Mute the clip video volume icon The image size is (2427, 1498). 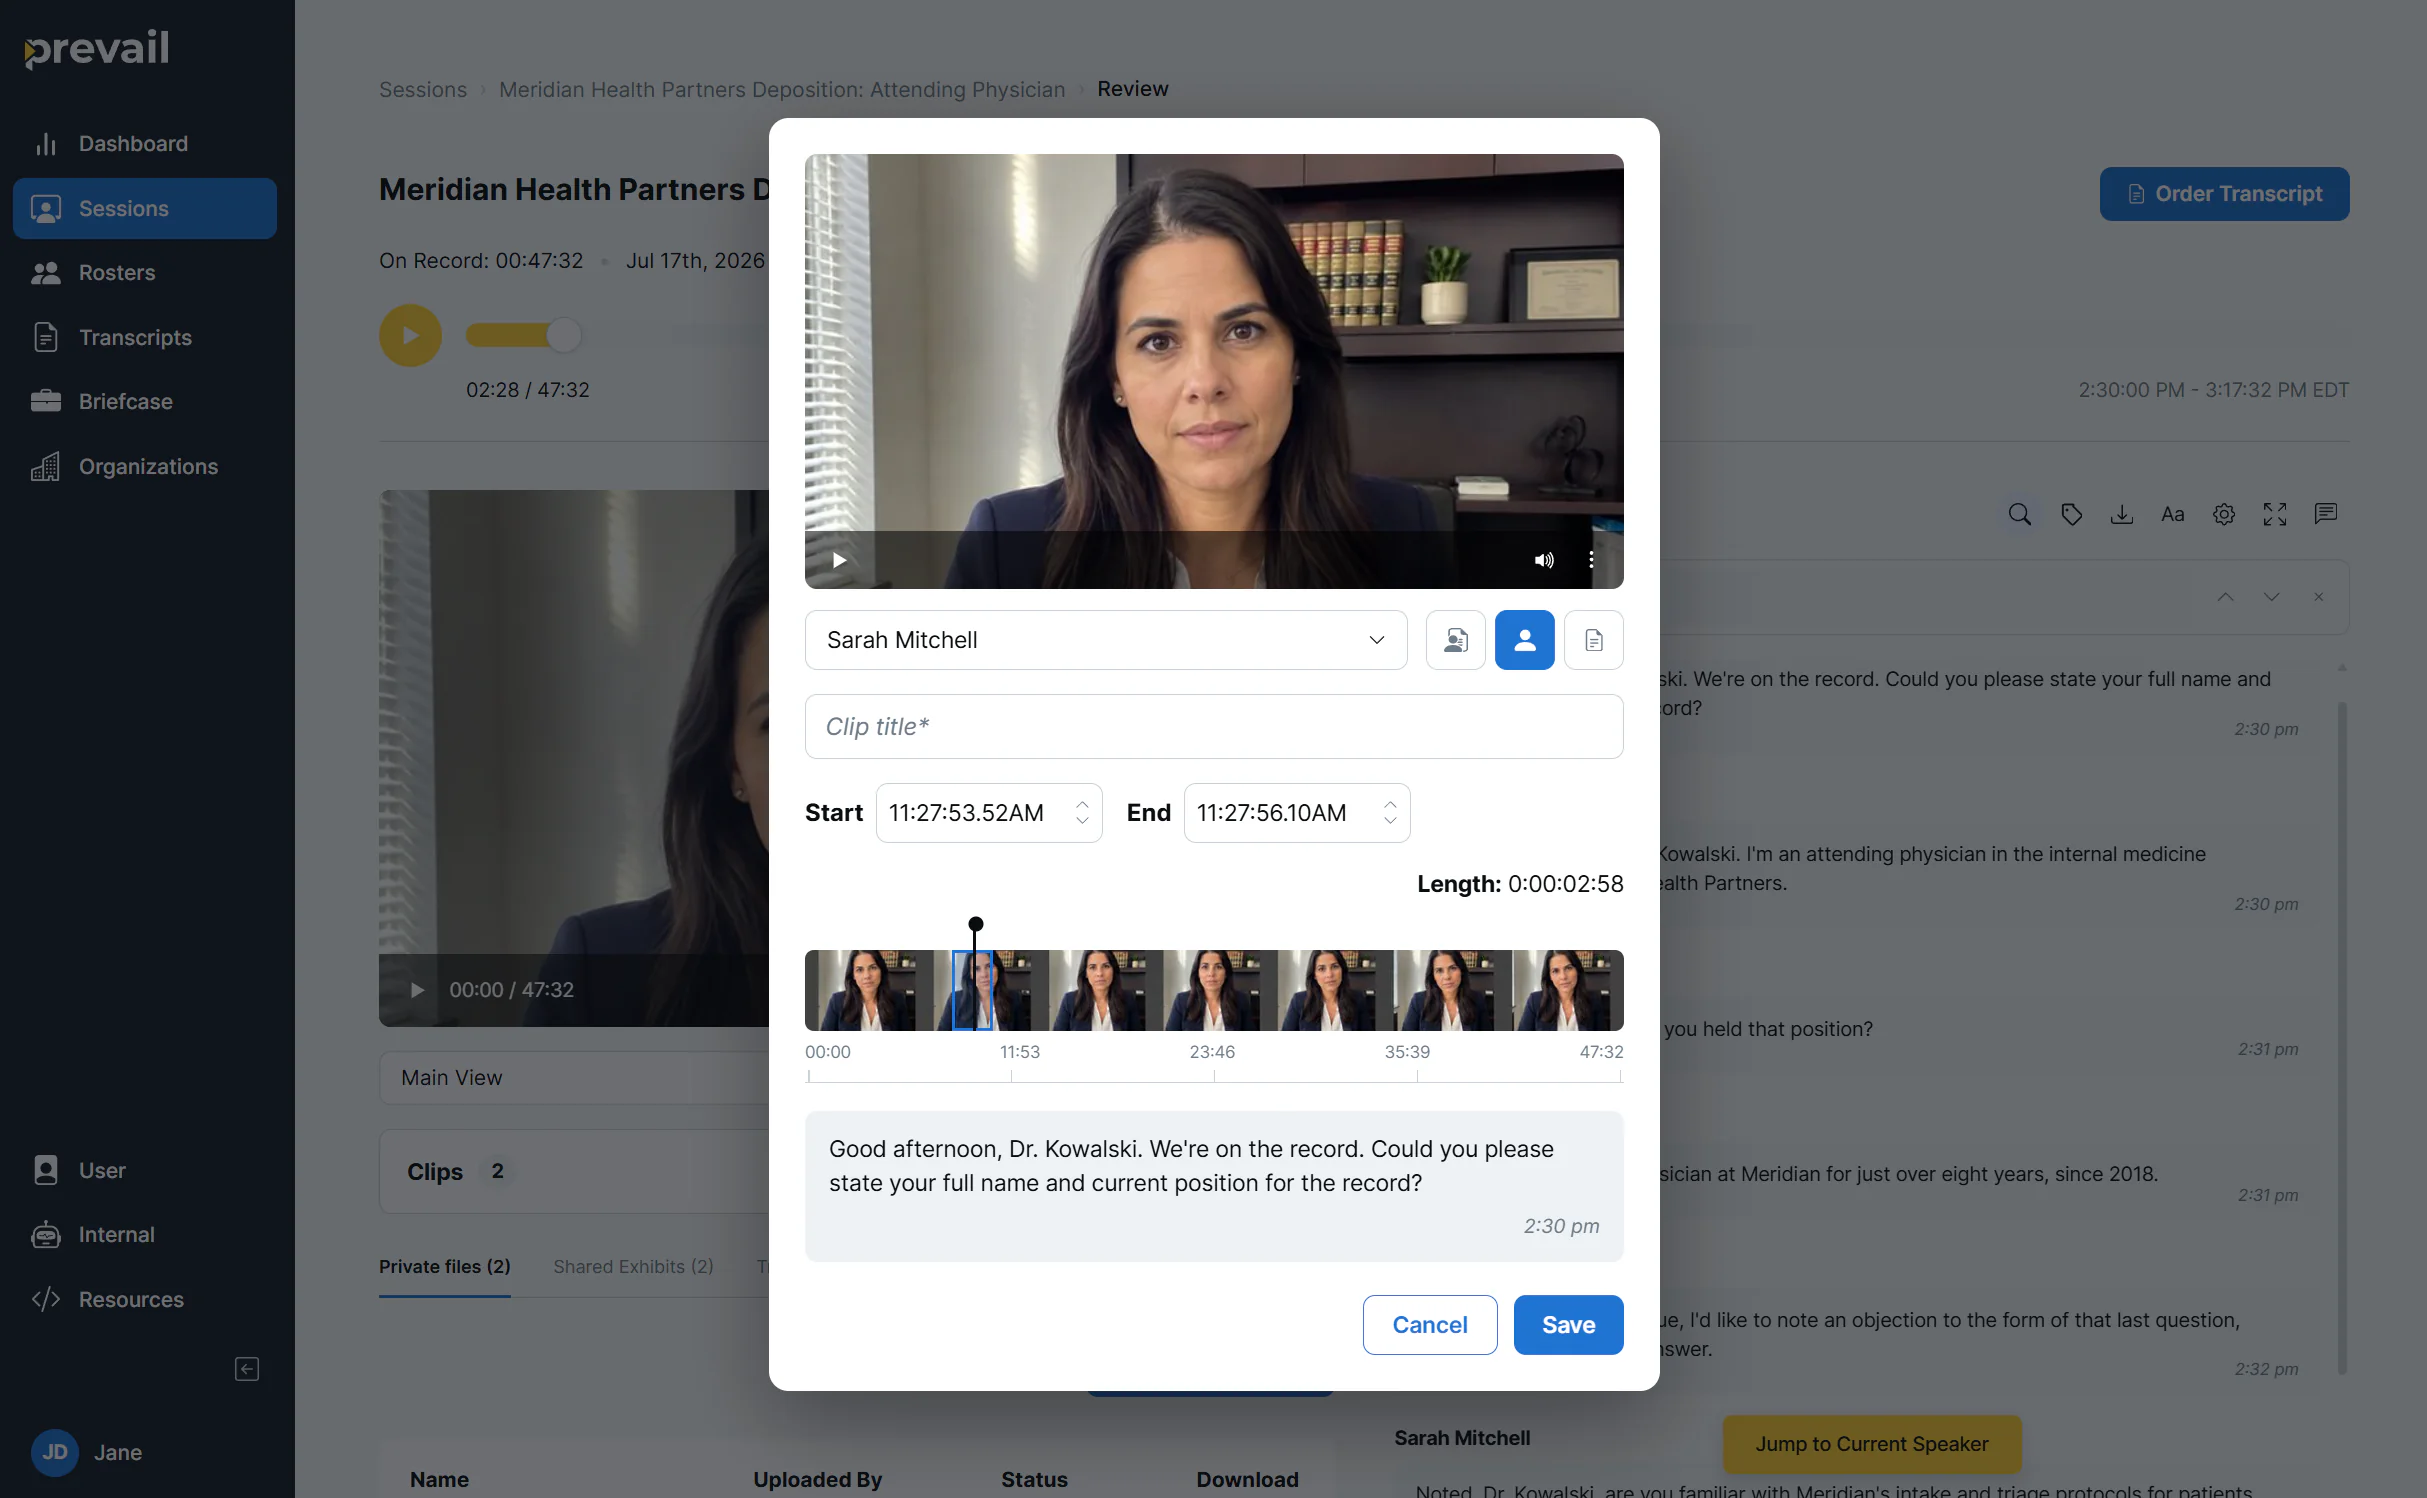[x=1544, y=560]
